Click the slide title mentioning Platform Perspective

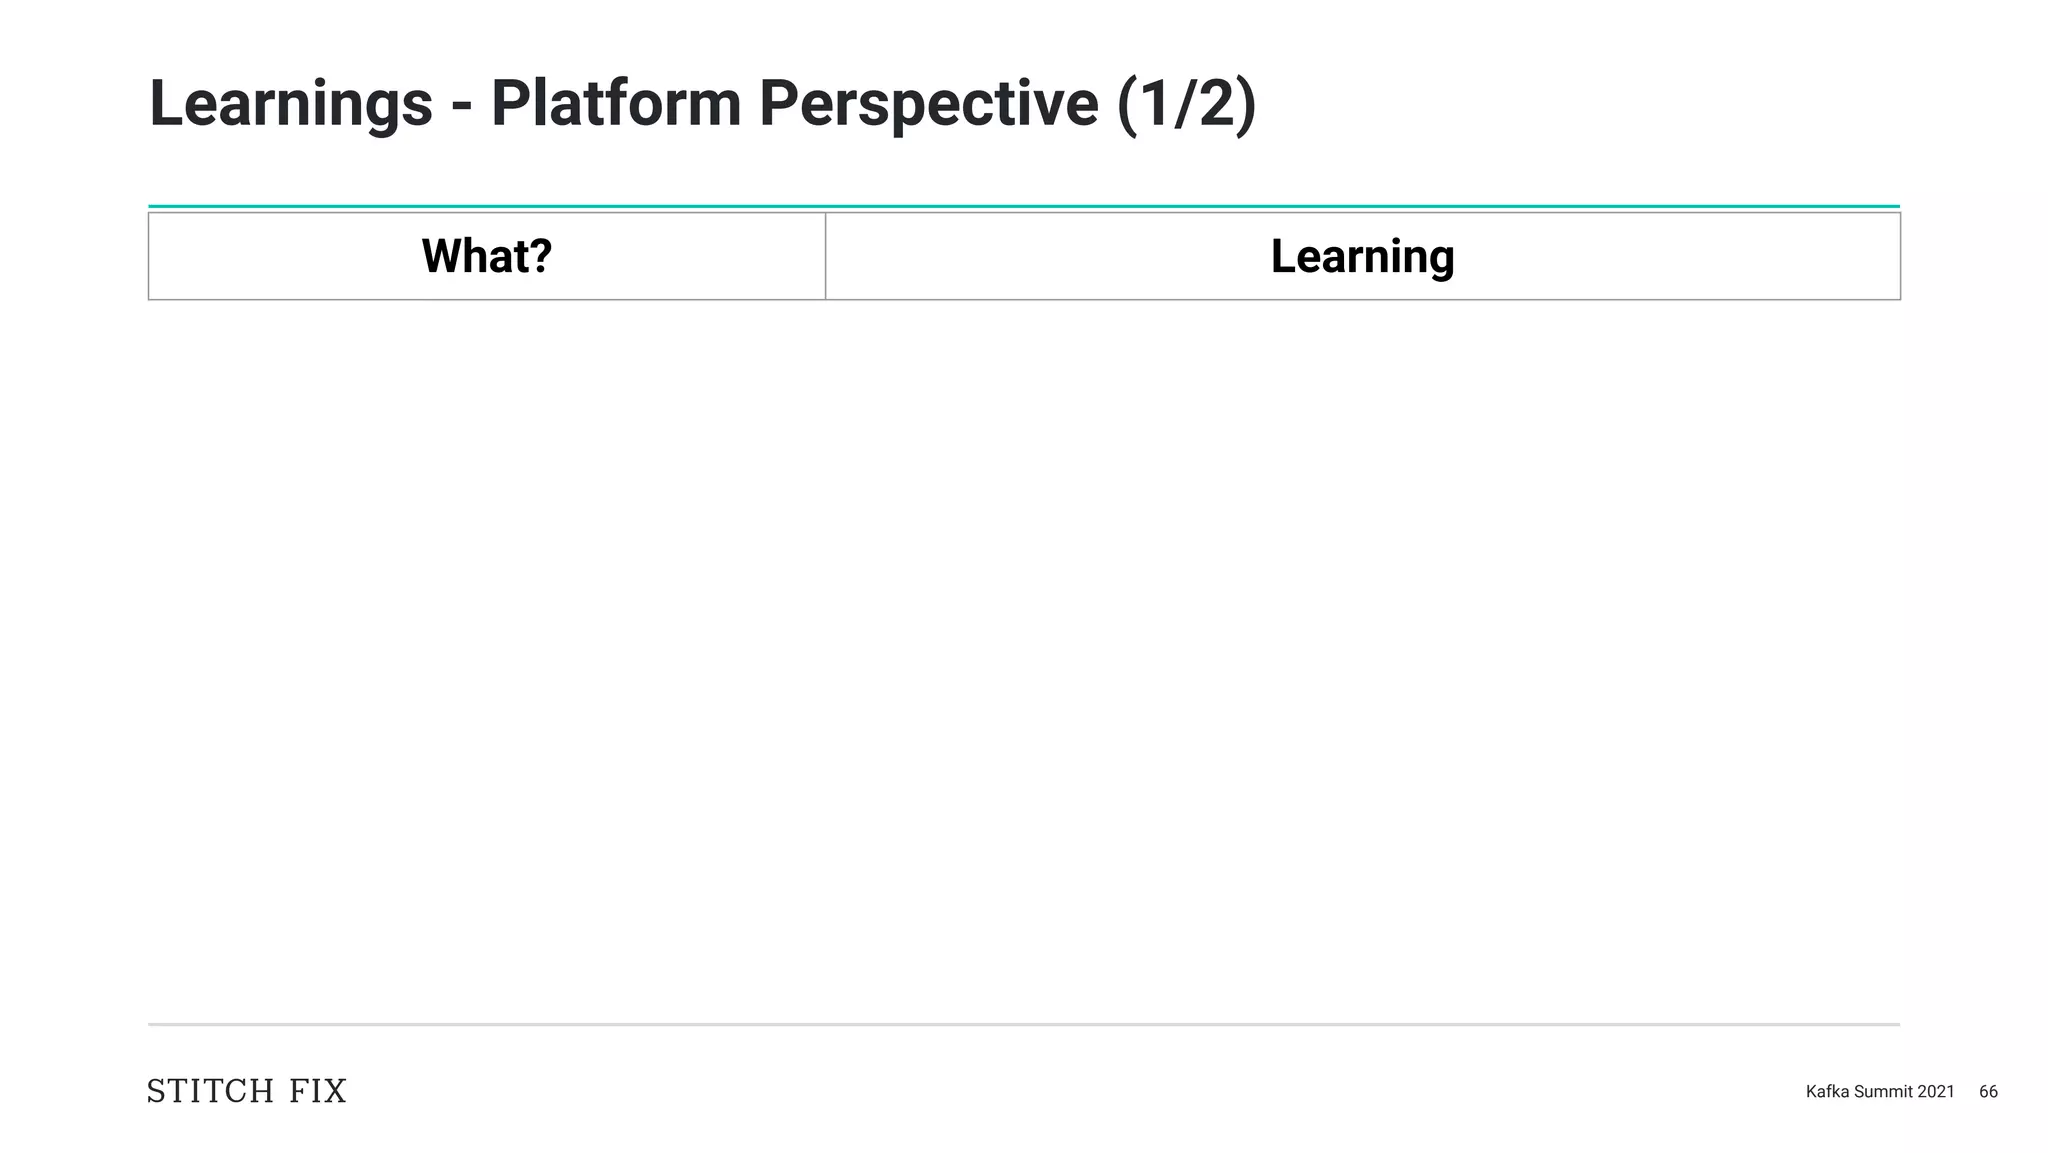(x=702, y=104)
